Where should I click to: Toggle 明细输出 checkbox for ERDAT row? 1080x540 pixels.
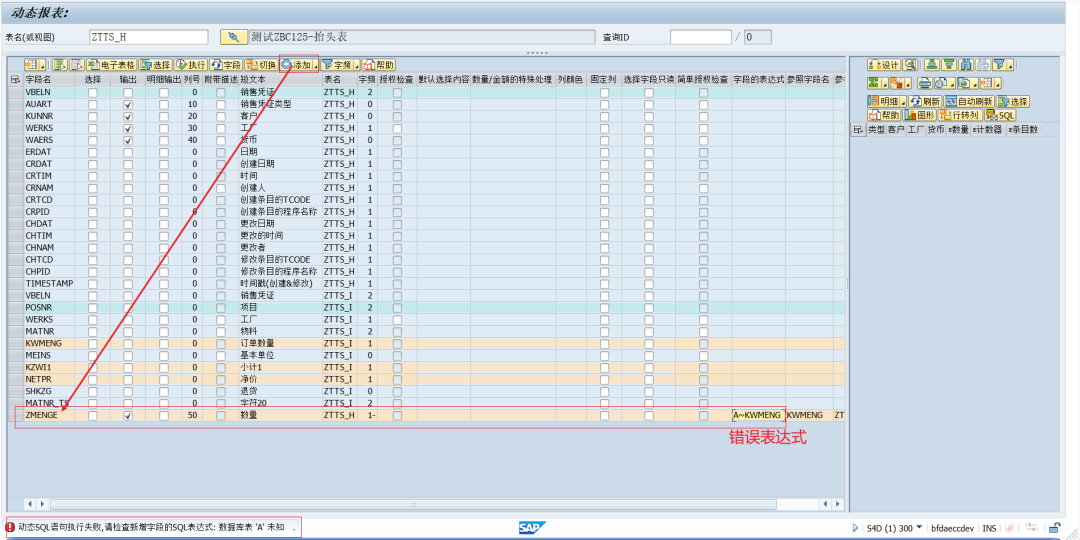[163, 152]
